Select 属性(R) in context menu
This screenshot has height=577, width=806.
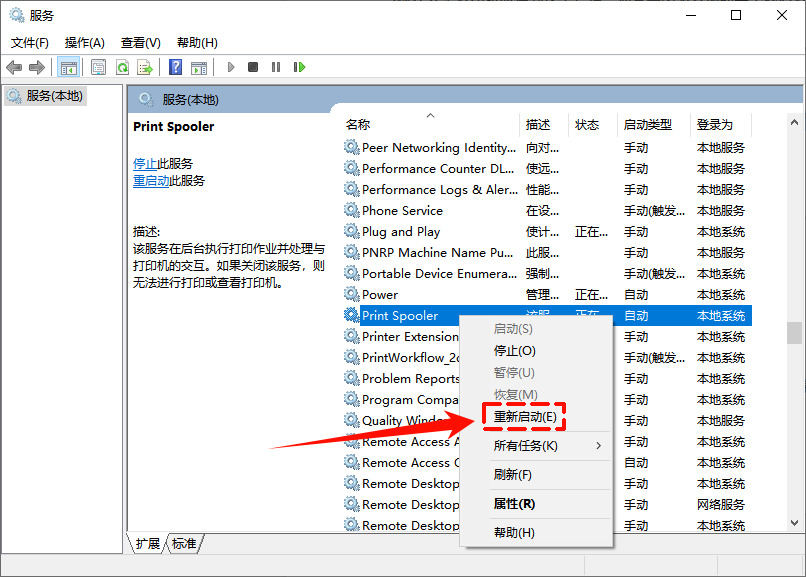point(514,503)
